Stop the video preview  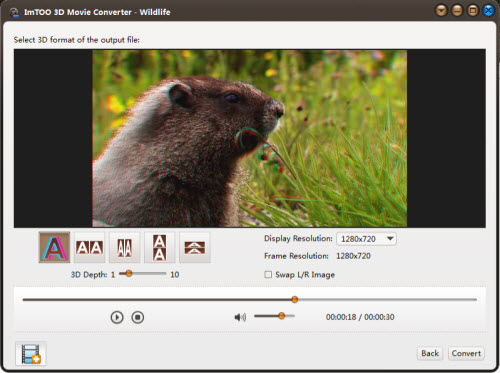(138, 317)
